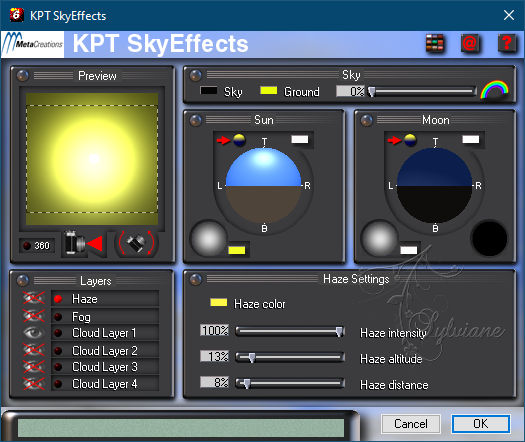
Task: Hide Cloud Layer 1 with eye icon
Action: [x=33, y=333]
